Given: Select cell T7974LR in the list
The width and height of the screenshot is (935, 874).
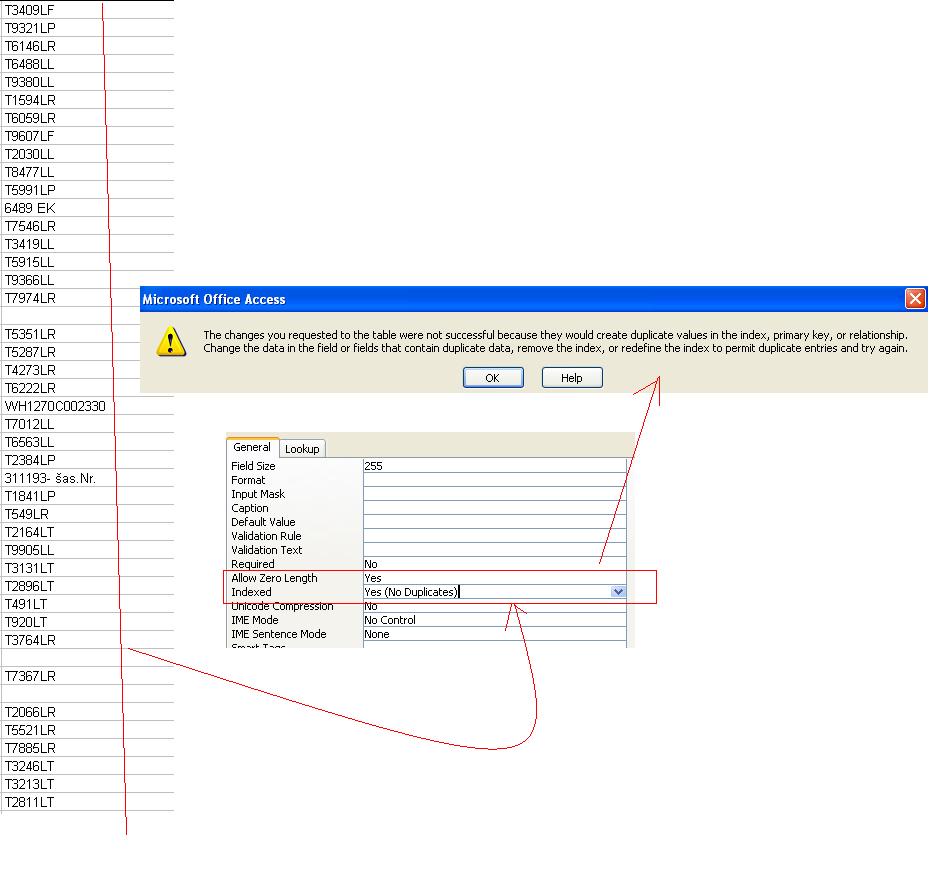Looking at the screenshot, I should [x=71, y=298].
